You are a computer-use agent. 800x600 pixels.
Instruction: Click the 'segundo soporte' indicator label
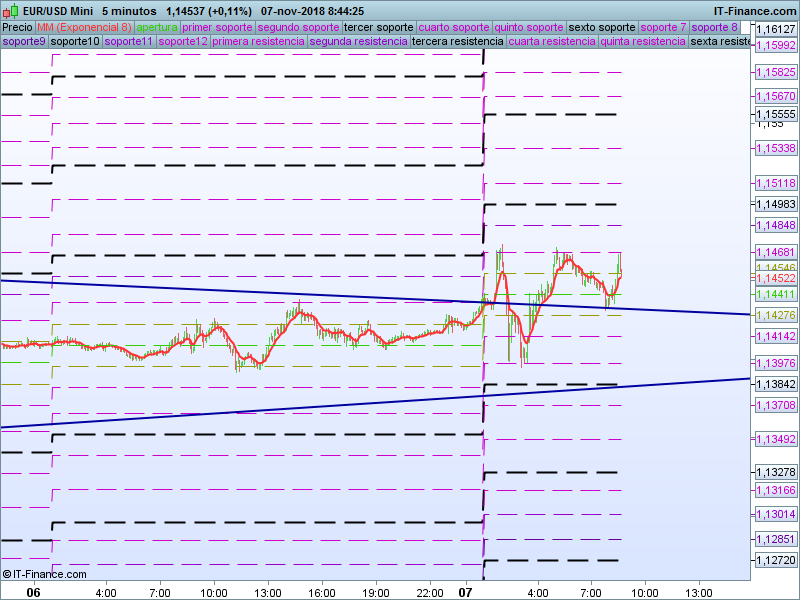298,27
